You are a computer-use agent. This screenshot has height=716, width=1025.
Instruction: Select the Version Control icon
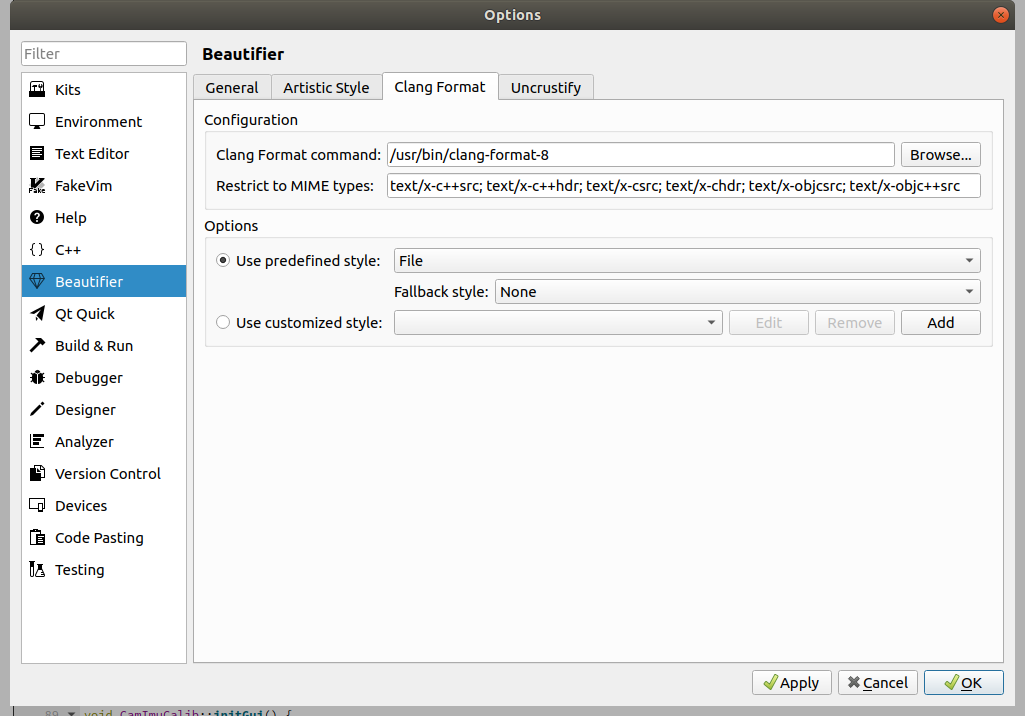[40, 473]
